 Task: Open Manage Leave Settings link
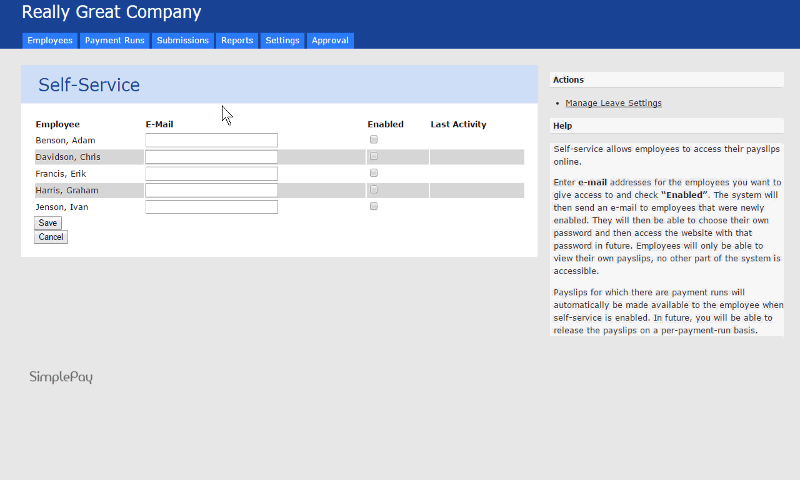click(613, 103)
